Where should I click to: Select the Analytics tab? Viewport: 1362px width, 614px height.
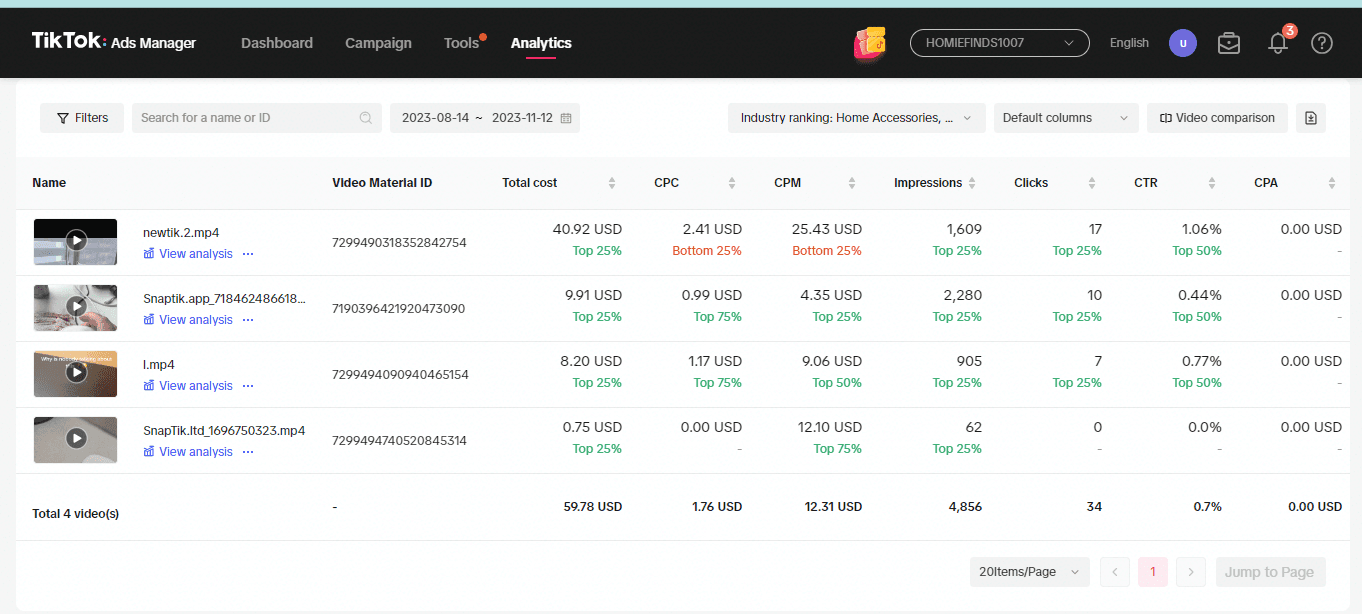click(541, 43)
